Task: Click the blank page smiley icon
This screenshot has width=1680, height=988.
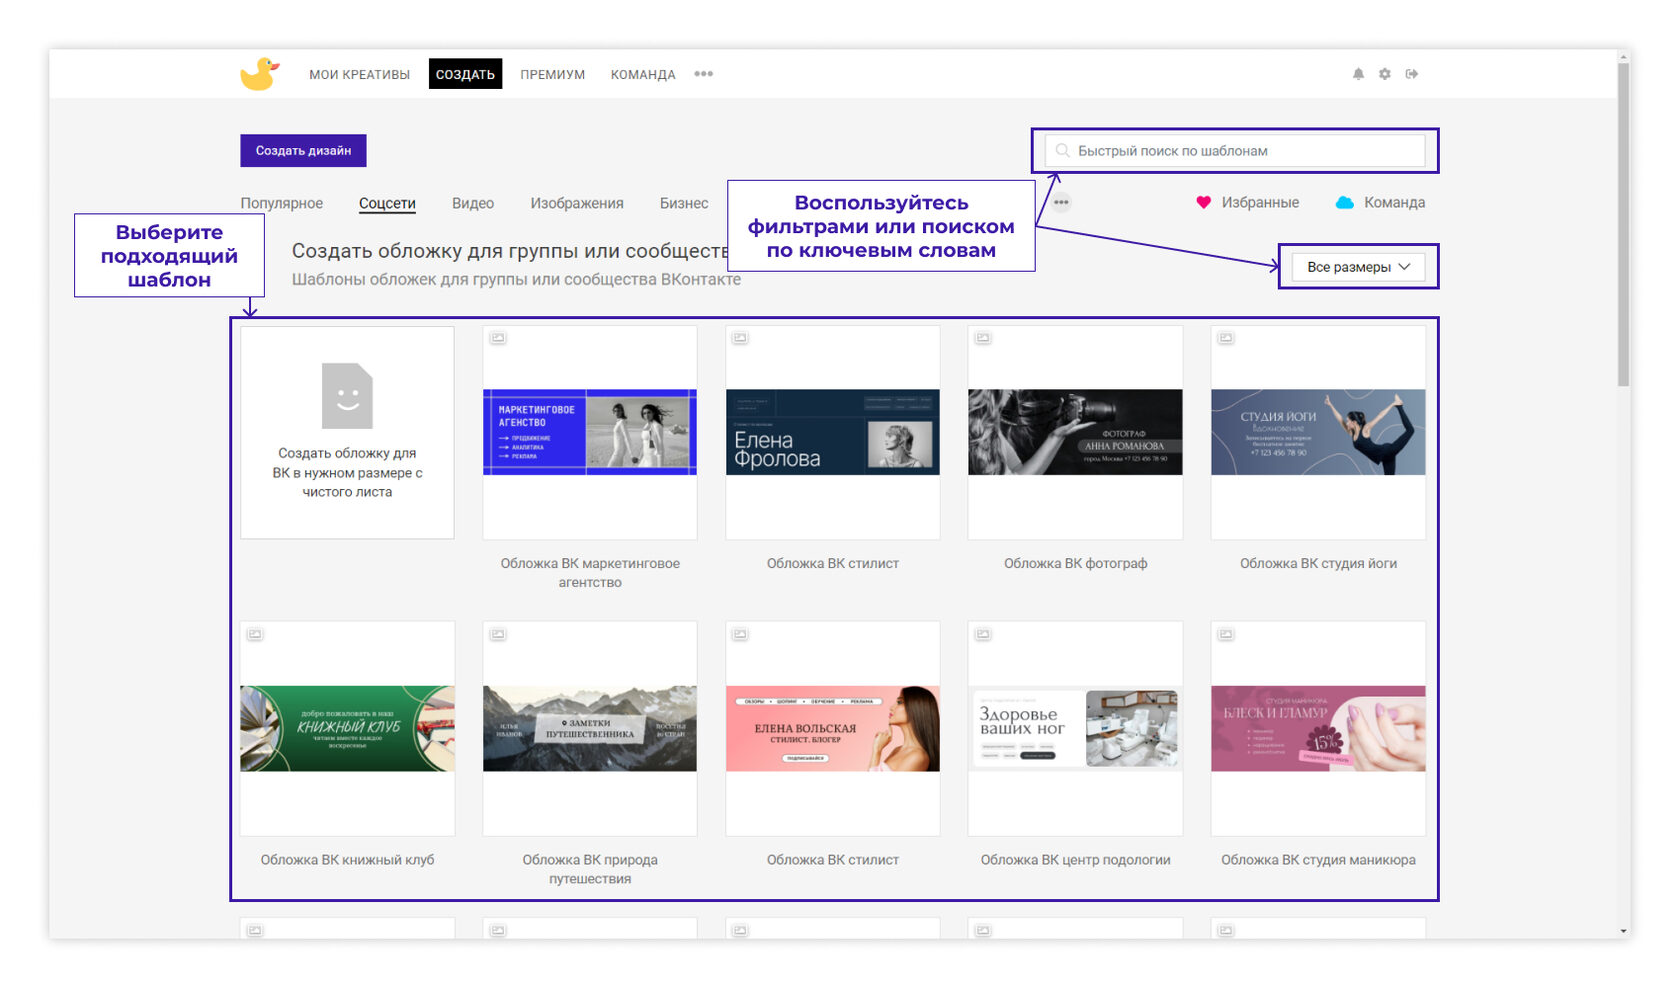Action: tap(347, 396)
